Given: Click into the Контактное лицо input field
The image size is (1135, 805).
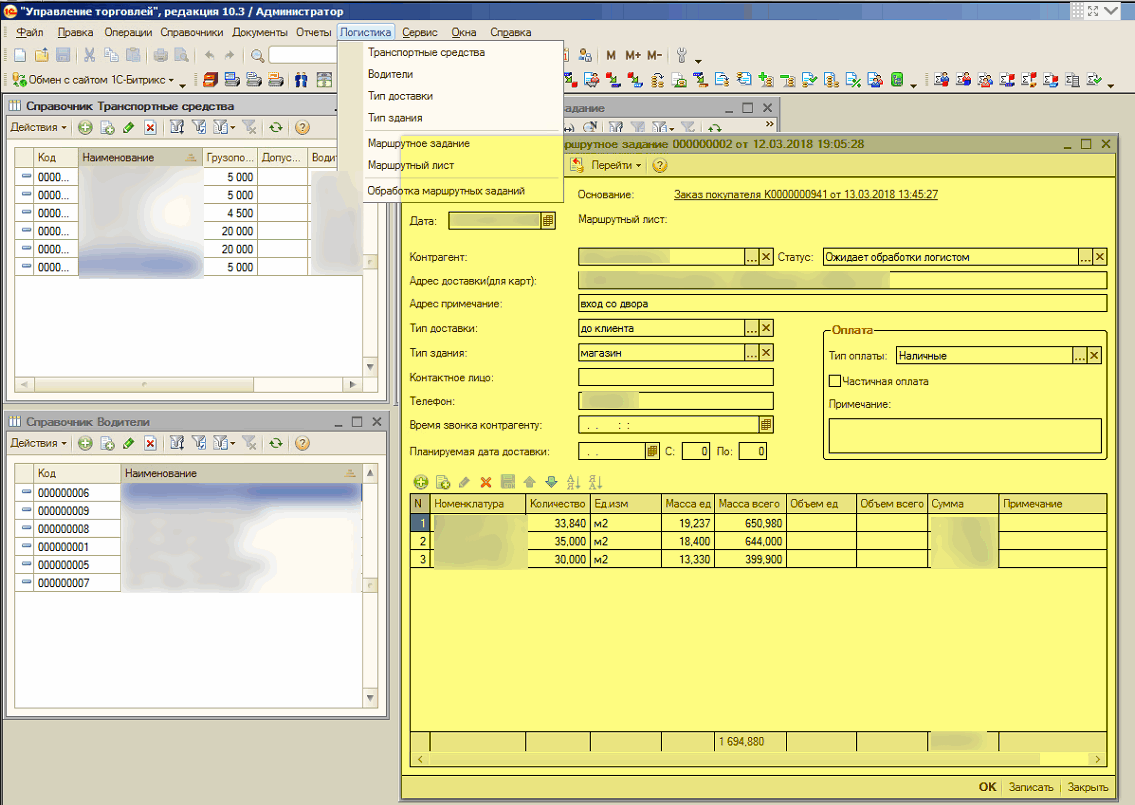Looking at the screenshot, I should click(675, 377).
